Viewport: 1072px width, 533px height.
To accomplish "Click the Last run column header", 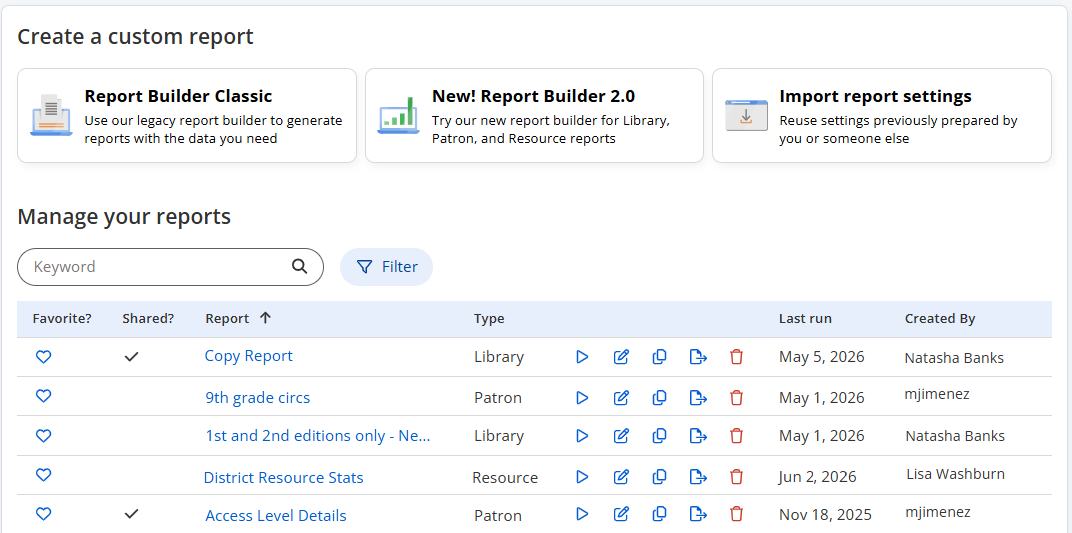I will point(805,318).
